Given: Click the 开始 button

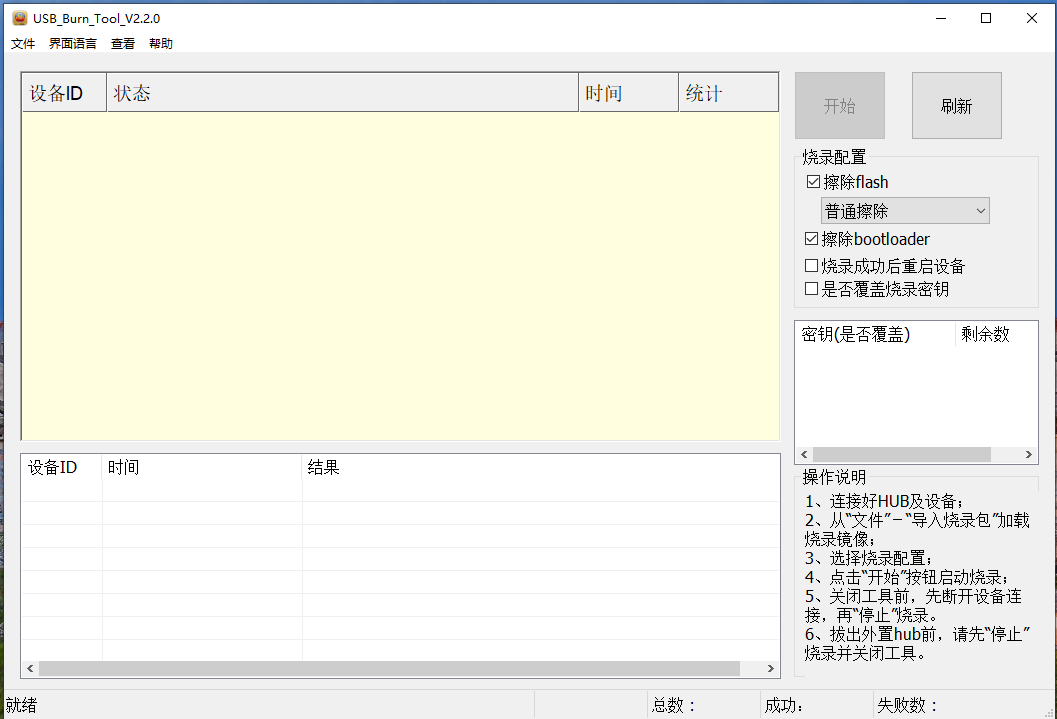Looking at the screenshot, I should (839, 105).
